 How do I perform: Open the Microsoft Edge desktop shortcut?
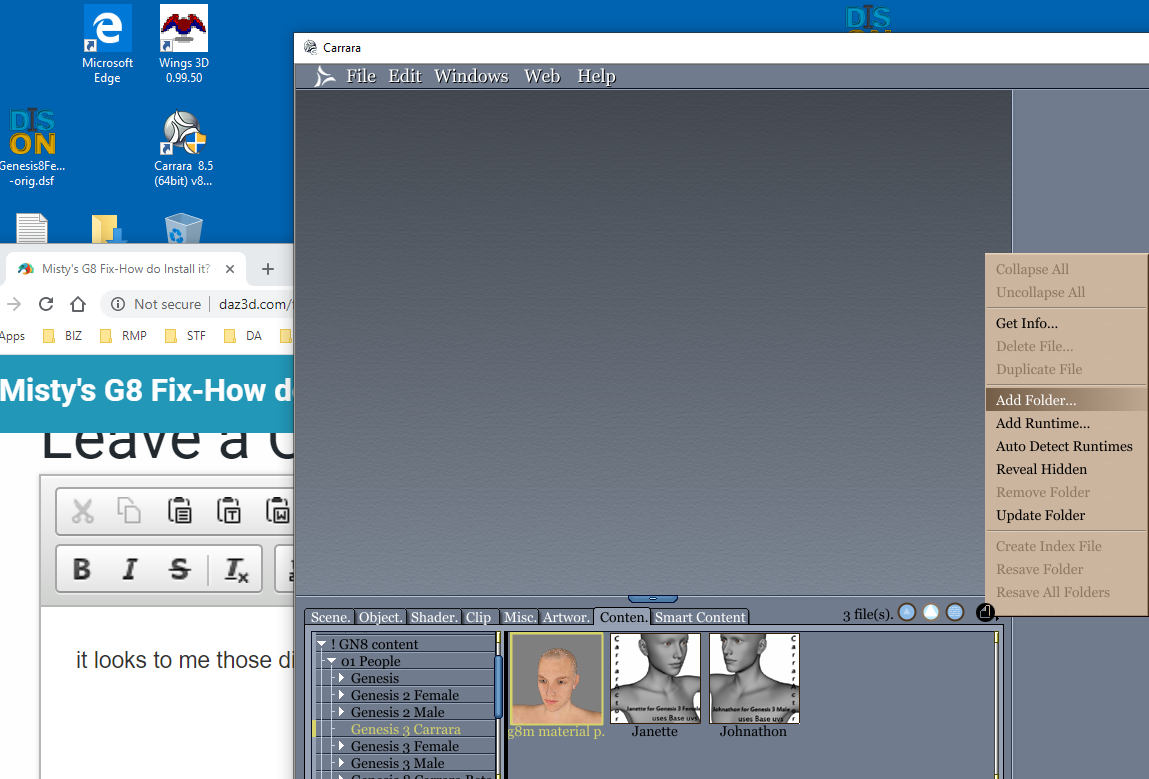(107, 44)
